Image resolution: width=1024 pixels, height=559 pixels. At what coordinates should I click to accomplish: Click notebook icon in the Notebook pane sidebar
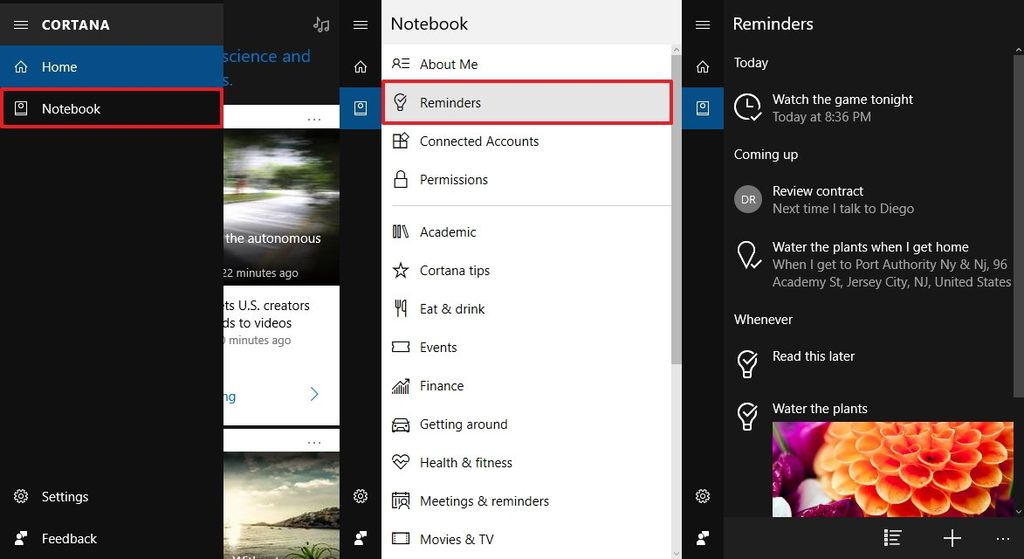[x=360, y=108]
